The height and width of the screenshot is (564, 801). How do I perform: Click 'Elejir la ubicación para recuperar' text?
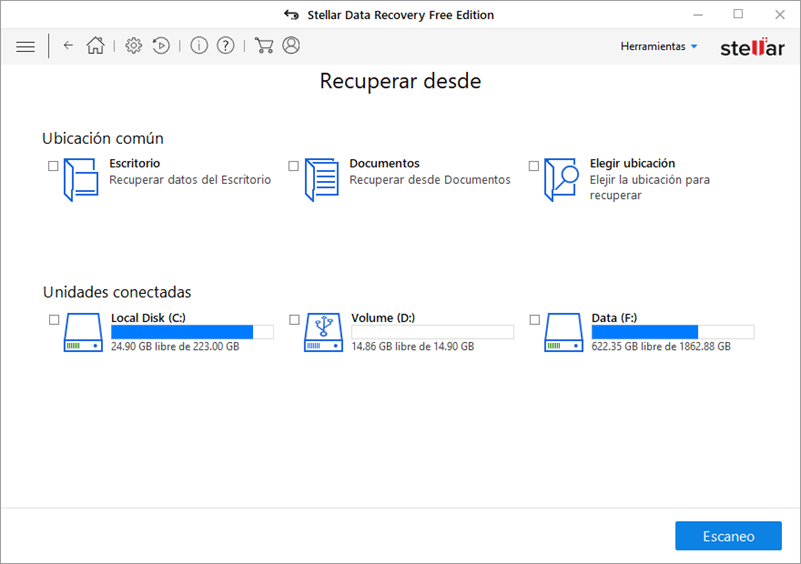click(650, 187)
